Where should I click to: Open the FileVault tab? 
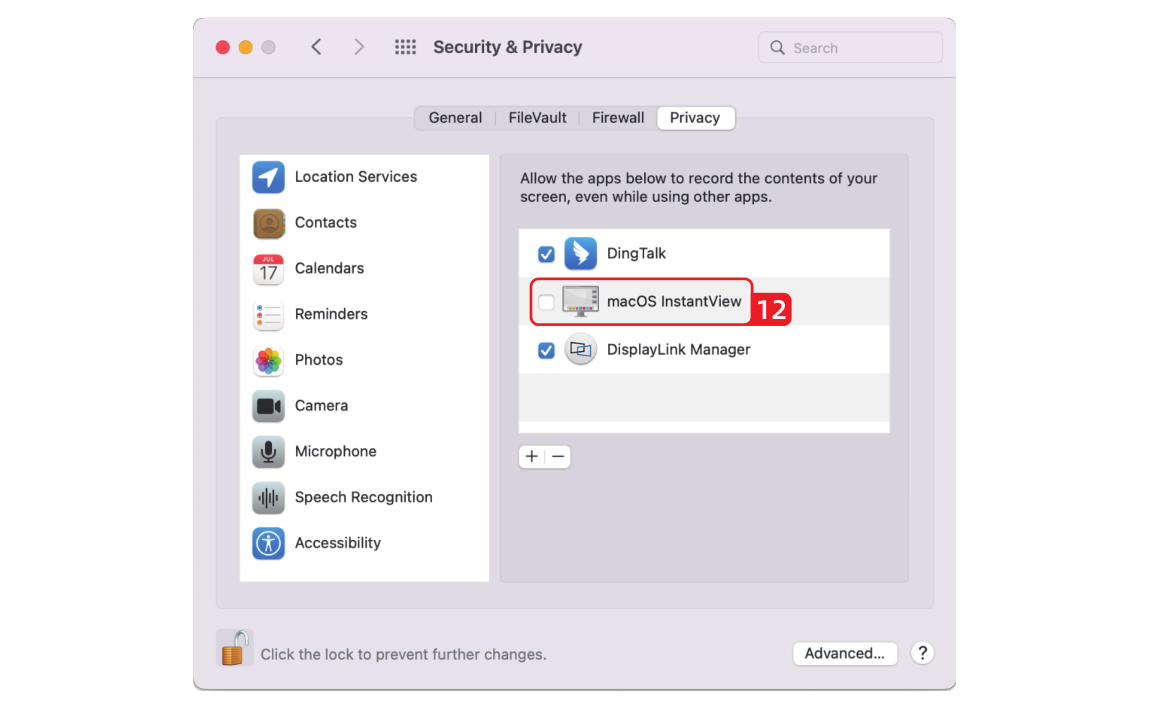click(x=537, y=118)
